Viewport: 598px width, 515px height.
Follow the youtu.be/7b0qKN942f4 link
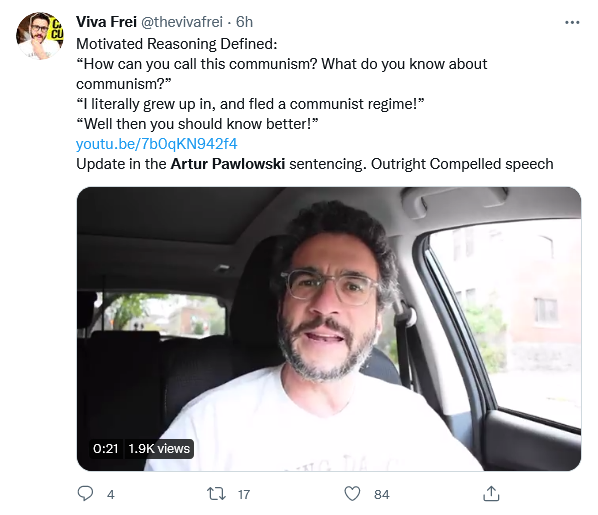[x=157, y=144]
